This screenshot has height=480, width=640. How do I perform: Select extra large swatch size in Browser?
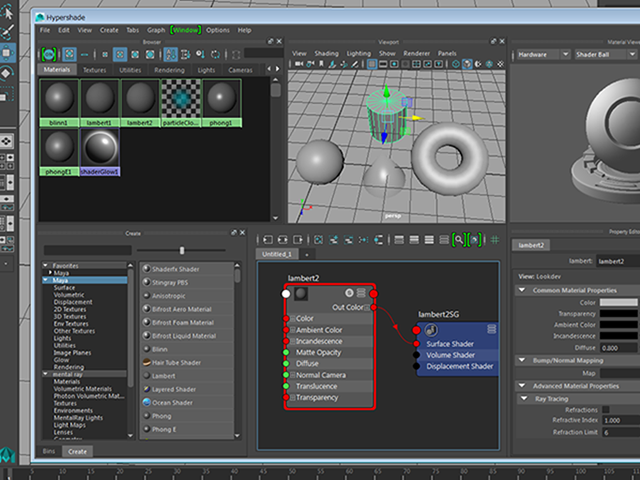150,54
